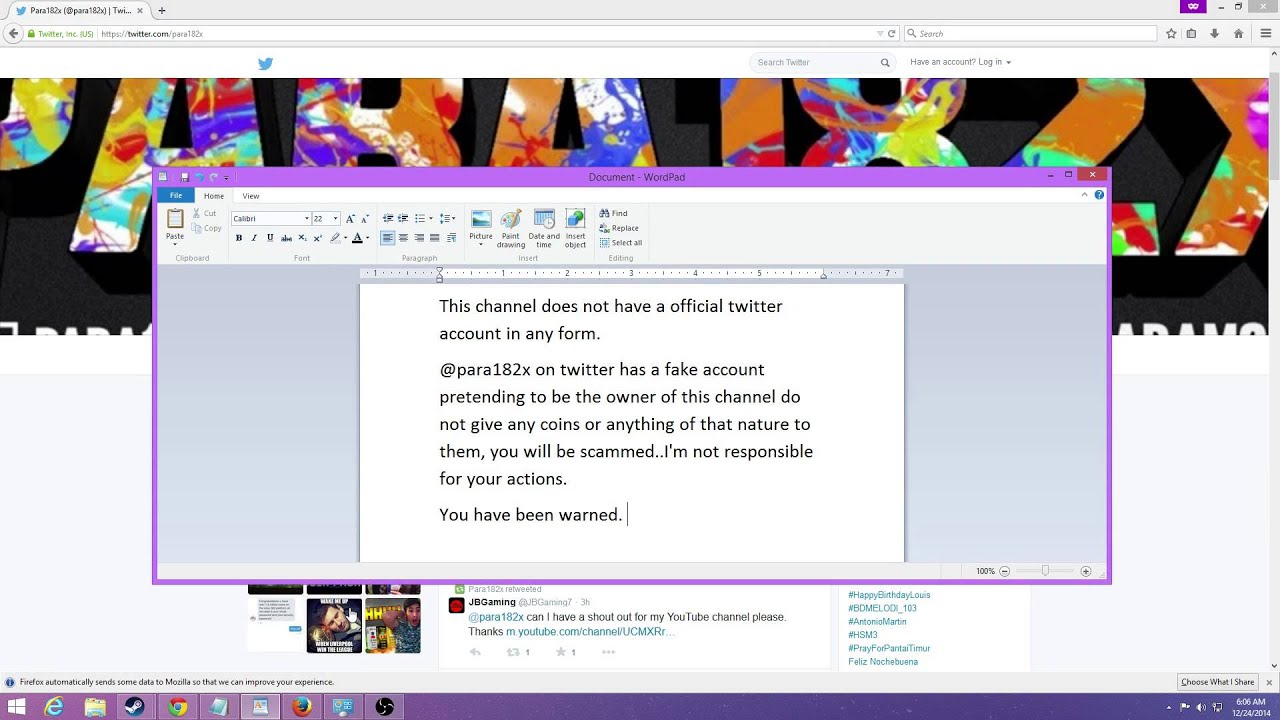Decrease paragraph indent
This screenshot has width=1280, height=720.
[388, 218]
